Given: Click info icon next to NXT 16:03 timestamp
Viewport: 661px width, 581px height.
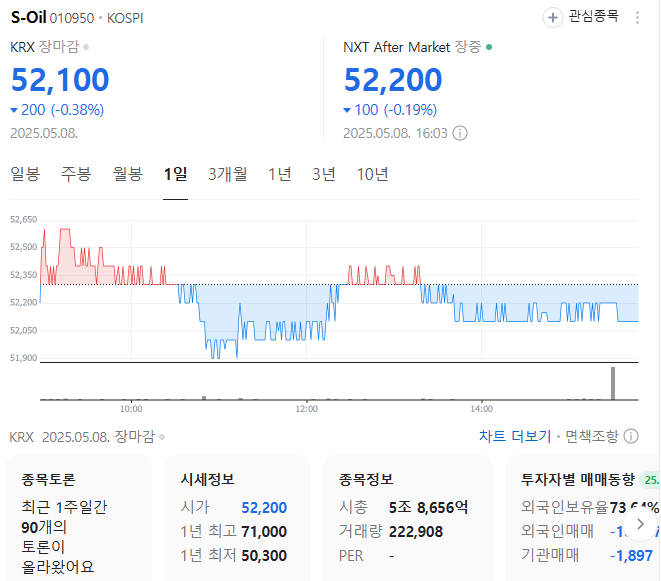Looking at the screenshot, I should 460,133.
